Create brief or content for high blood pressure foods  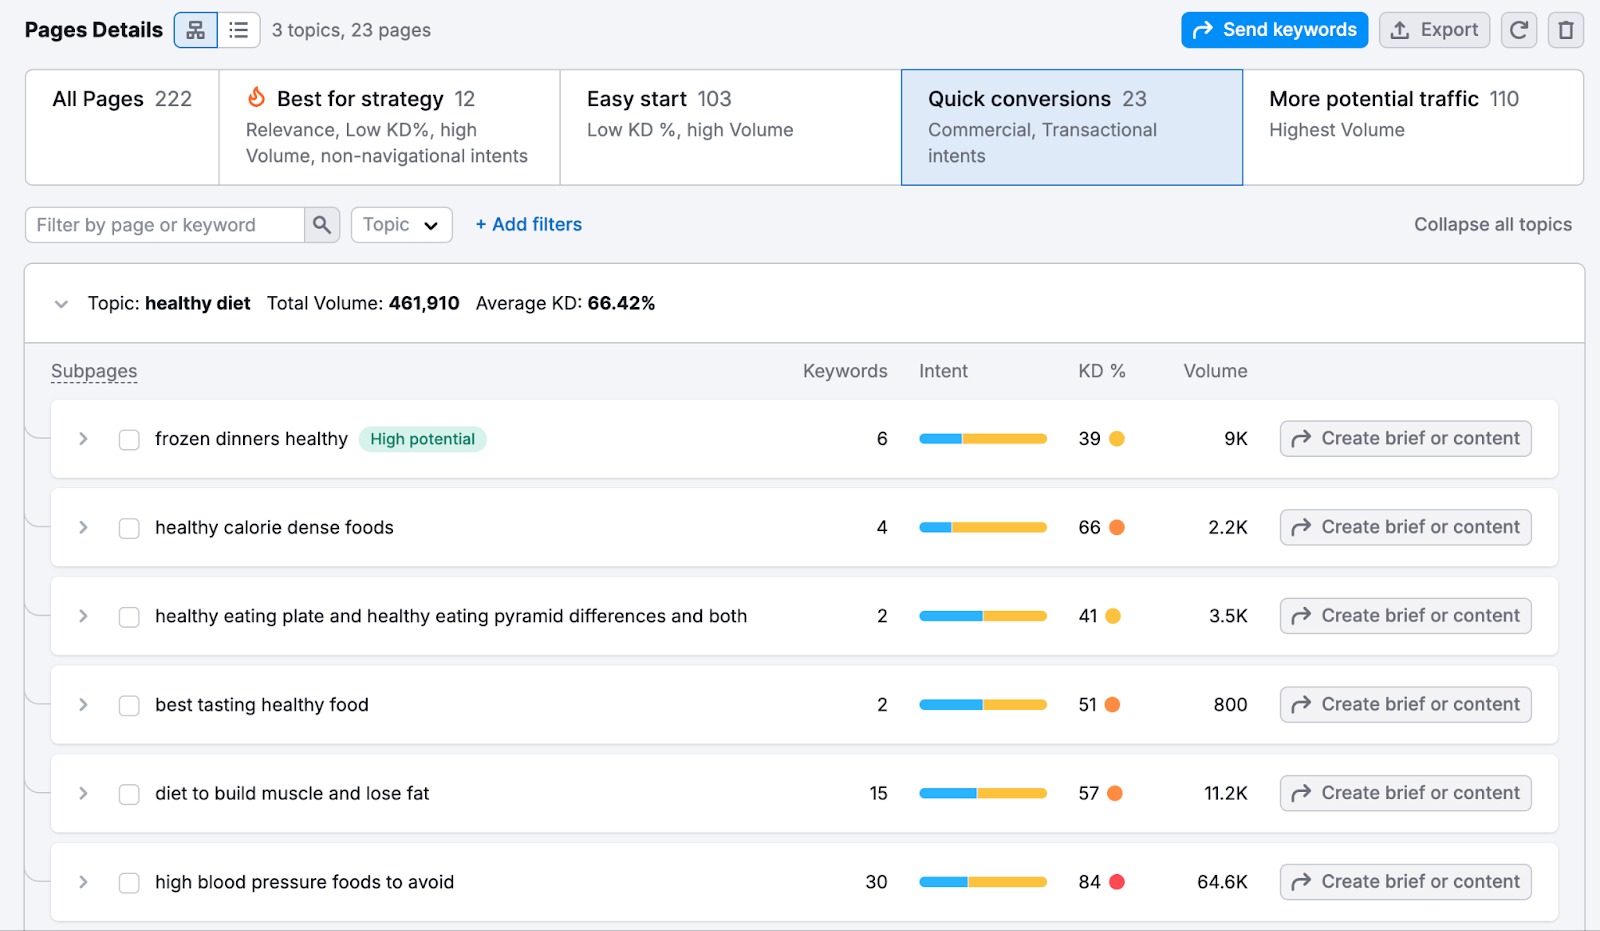coord(1405,882)
